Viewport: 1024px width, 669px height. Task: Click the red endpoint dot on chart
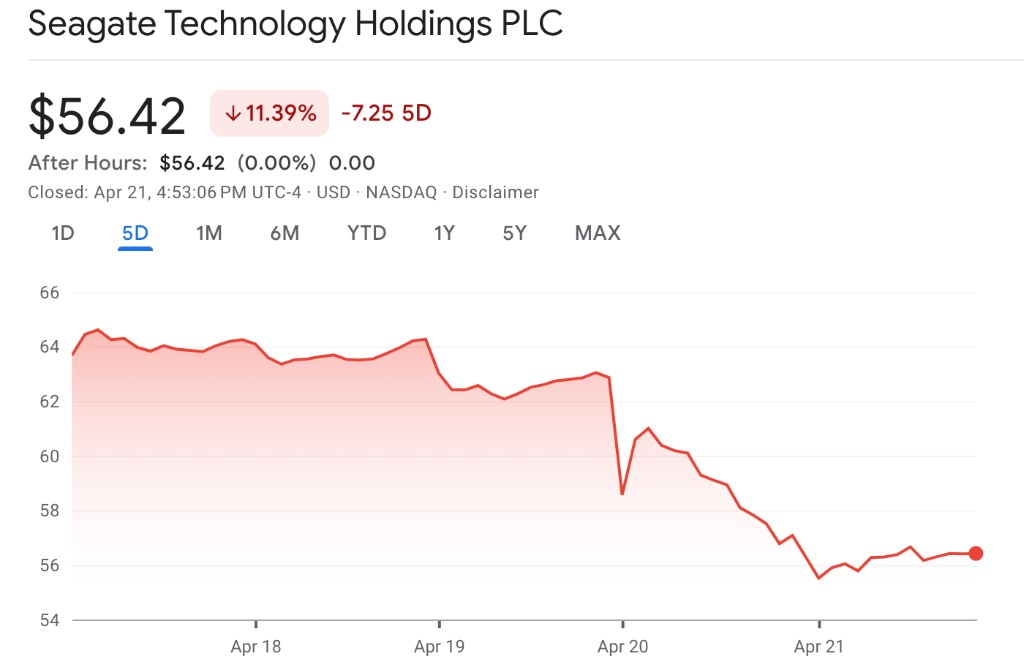tap(976, 553)
